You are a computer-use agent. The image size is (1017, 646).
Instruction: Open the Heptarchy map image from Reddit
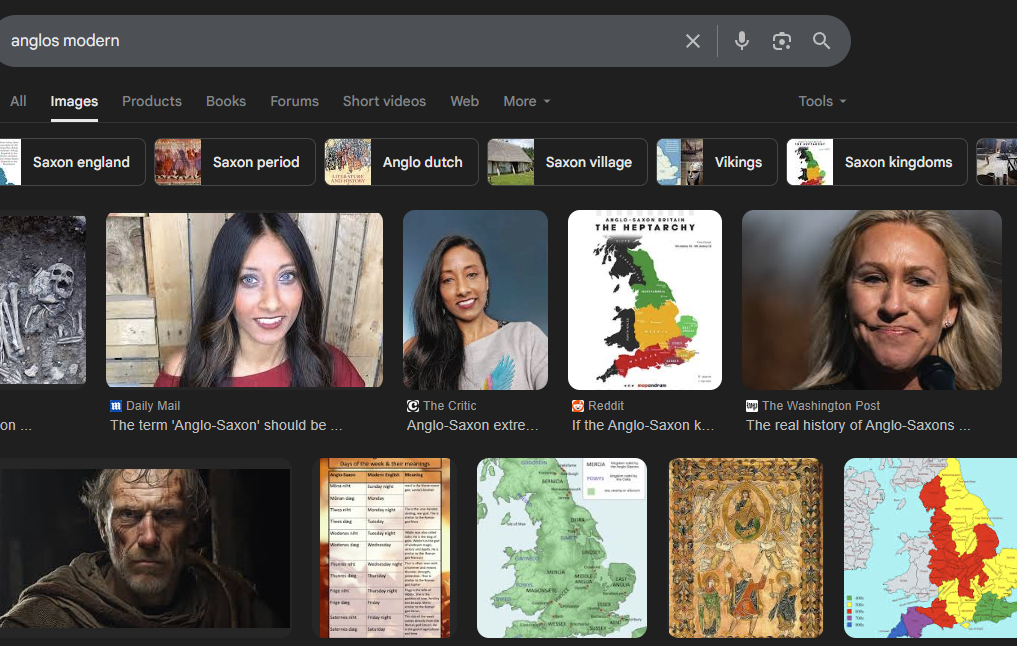coord(645,300)
